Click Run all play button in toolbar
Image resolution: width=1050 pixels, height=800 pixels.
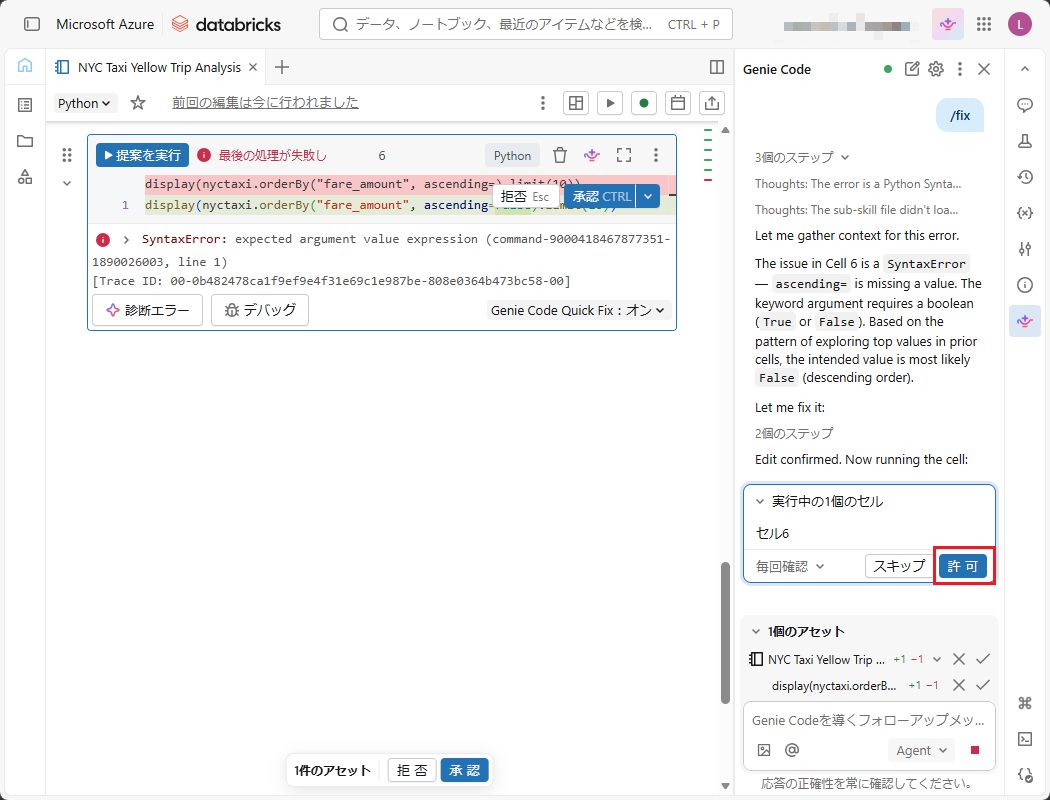click(609, 103)
